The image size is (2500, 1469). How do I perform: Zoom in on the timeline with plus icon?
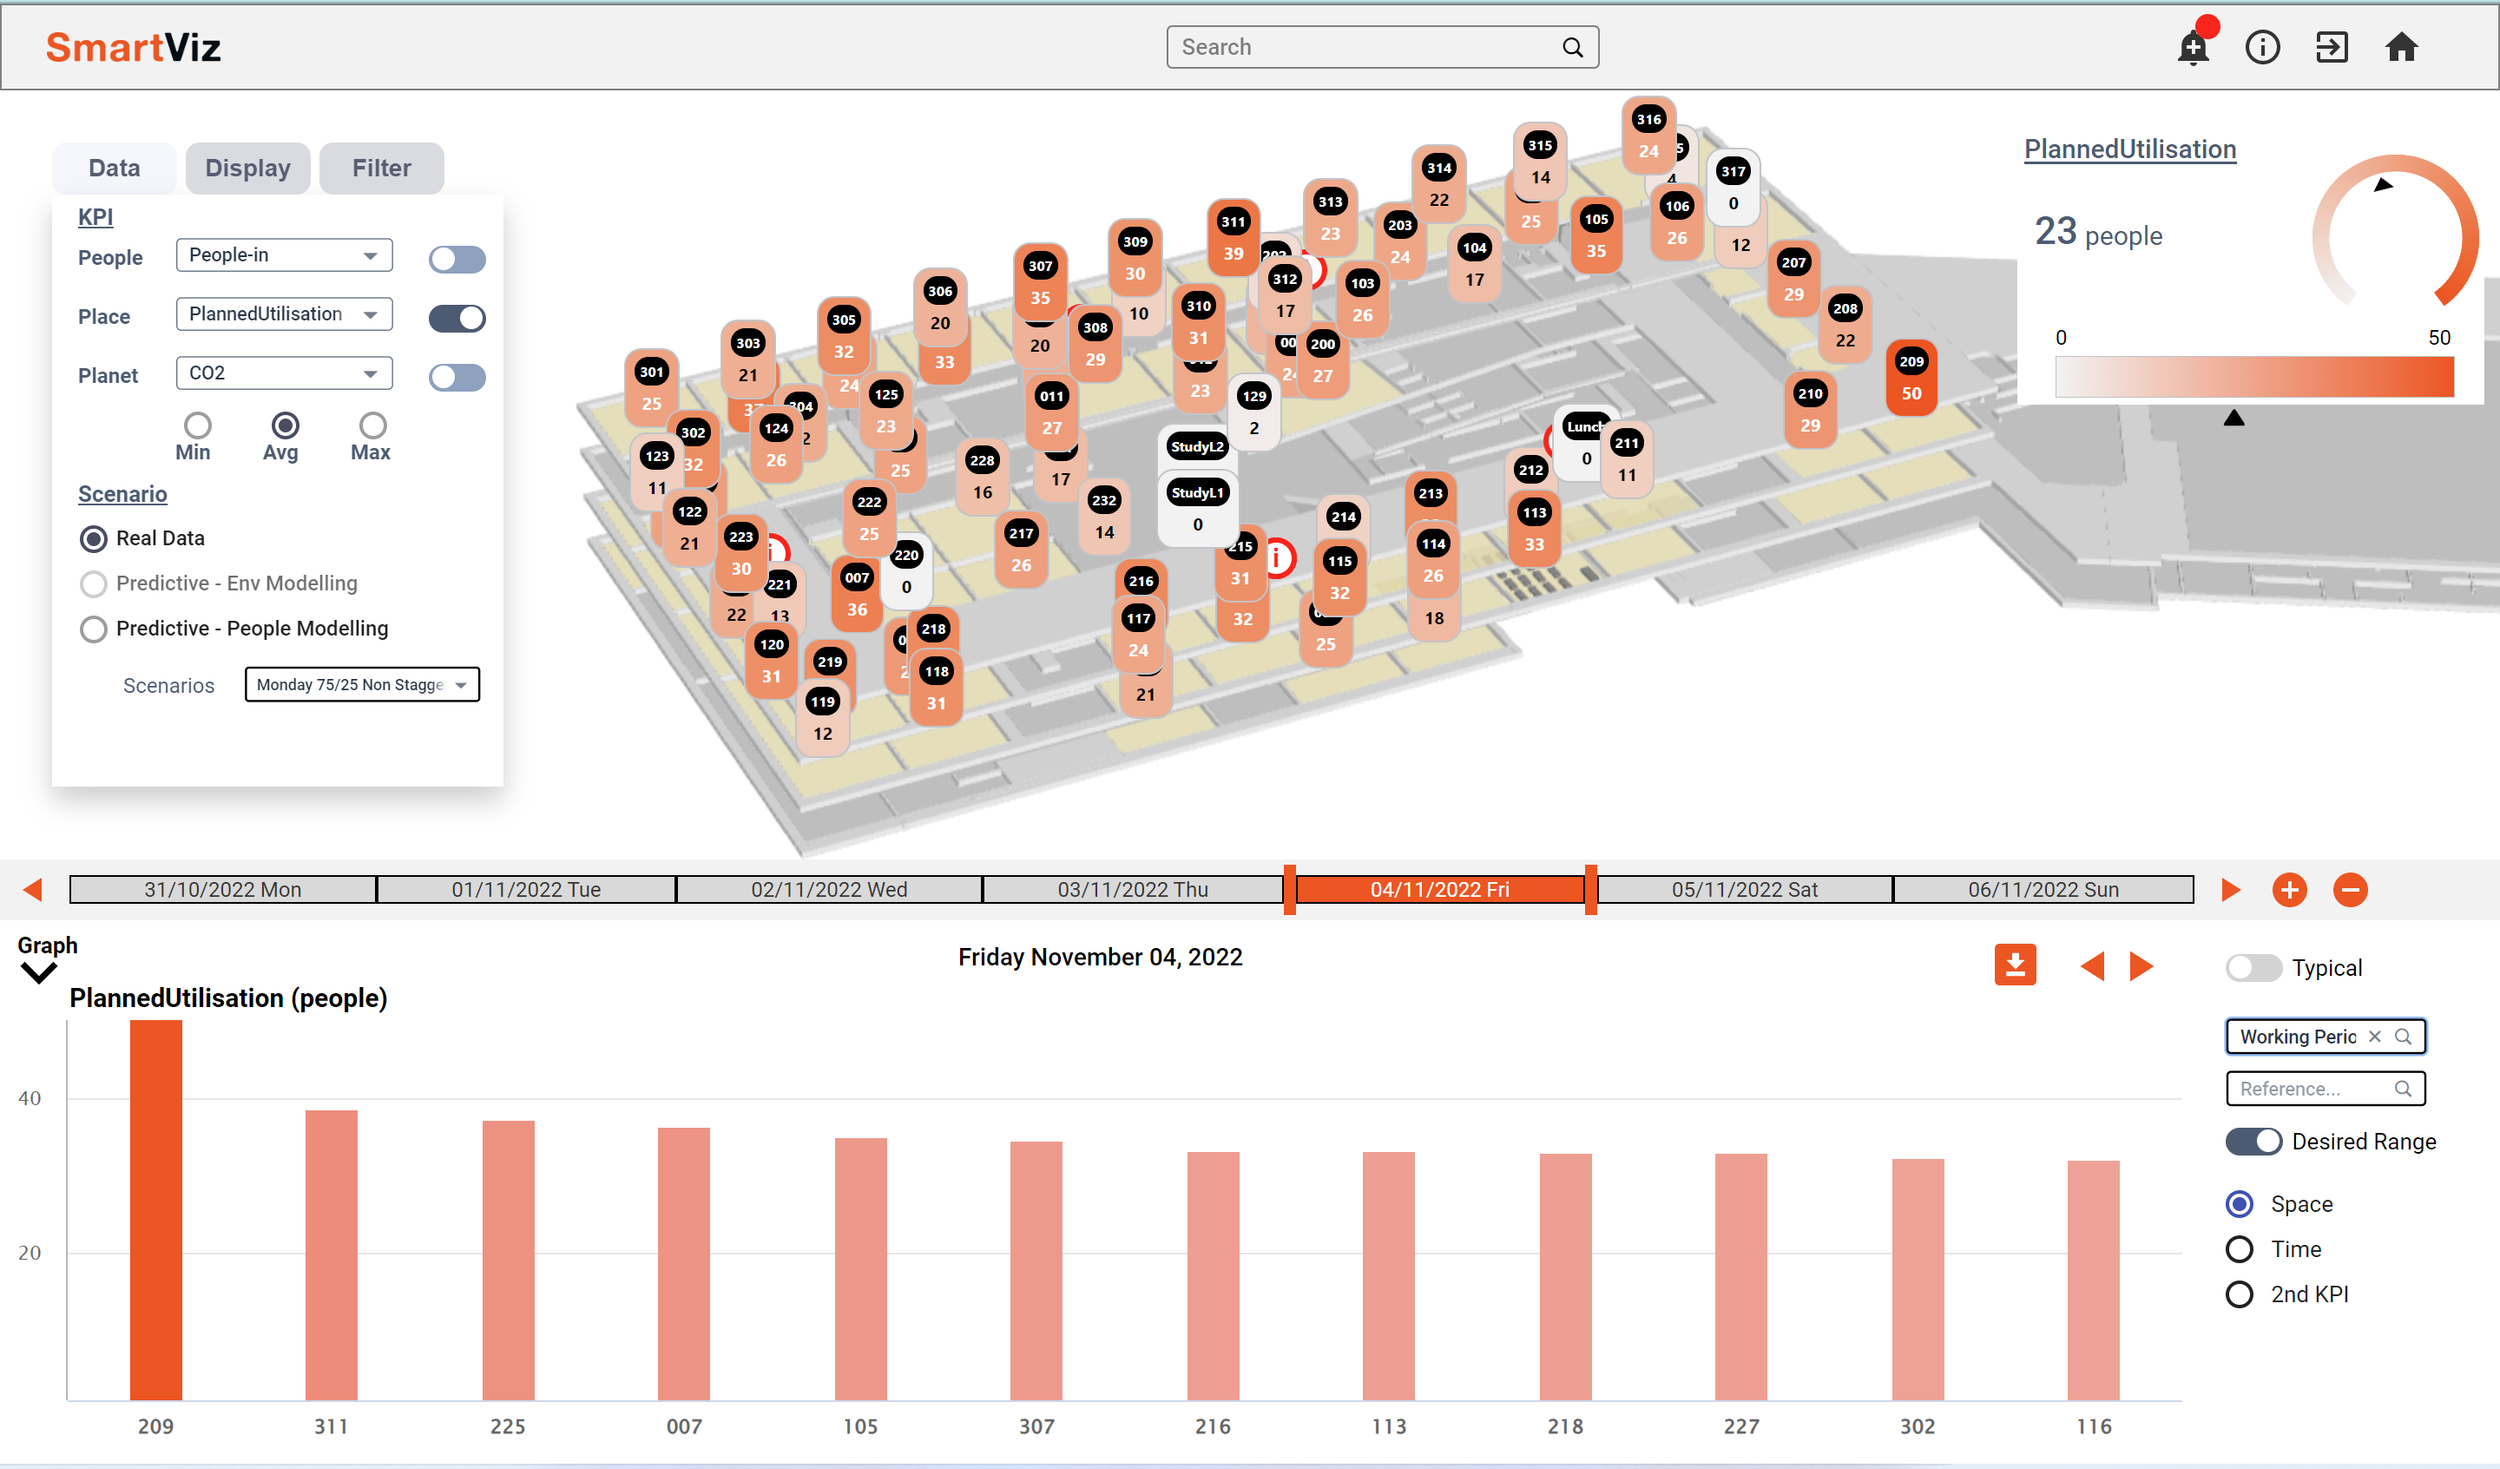(x=2291, y=889)
